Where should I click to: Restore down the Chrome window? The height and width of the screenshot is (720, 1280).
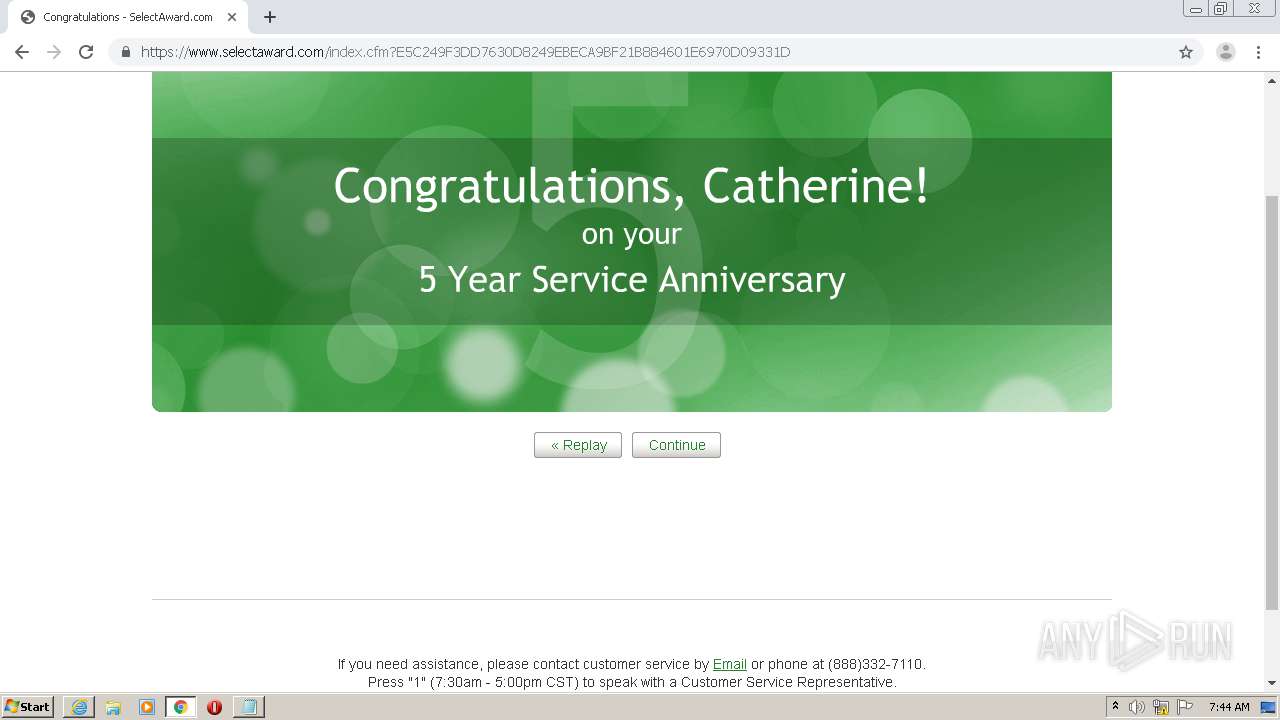pos(1221,9)
